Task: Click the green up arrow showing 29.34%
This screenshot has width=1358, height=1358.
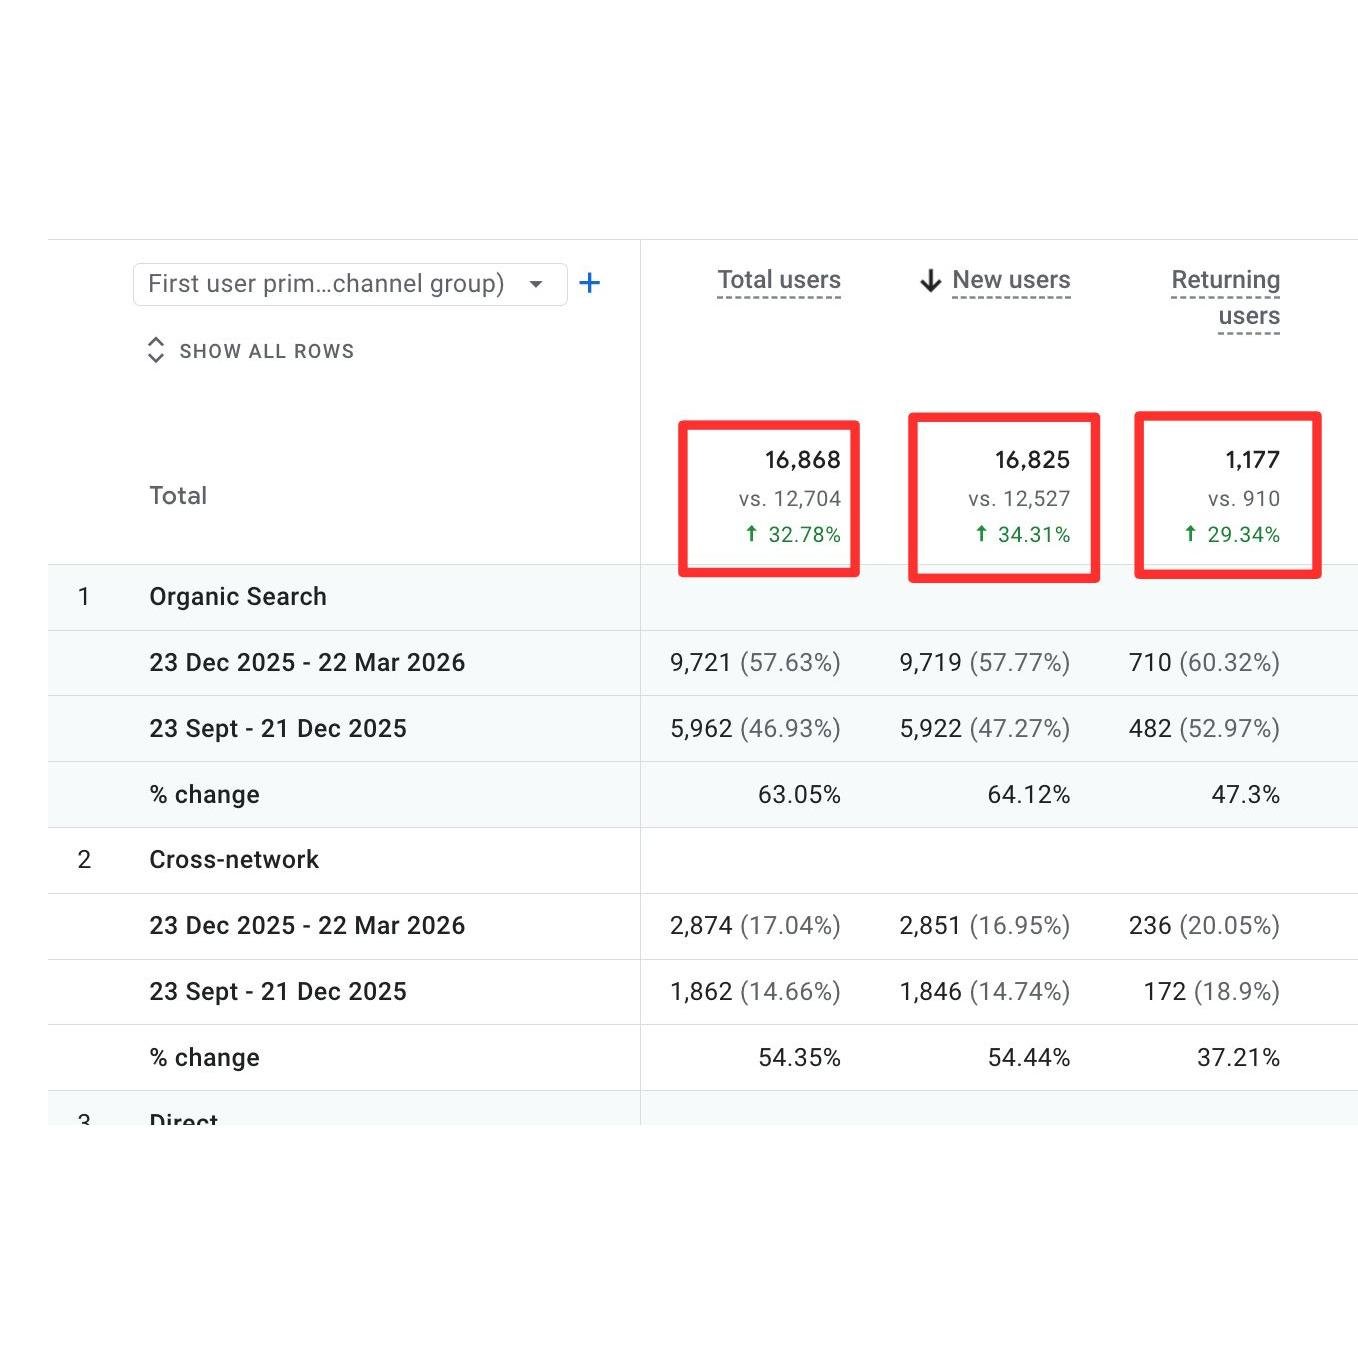Action: (1189, 535)
